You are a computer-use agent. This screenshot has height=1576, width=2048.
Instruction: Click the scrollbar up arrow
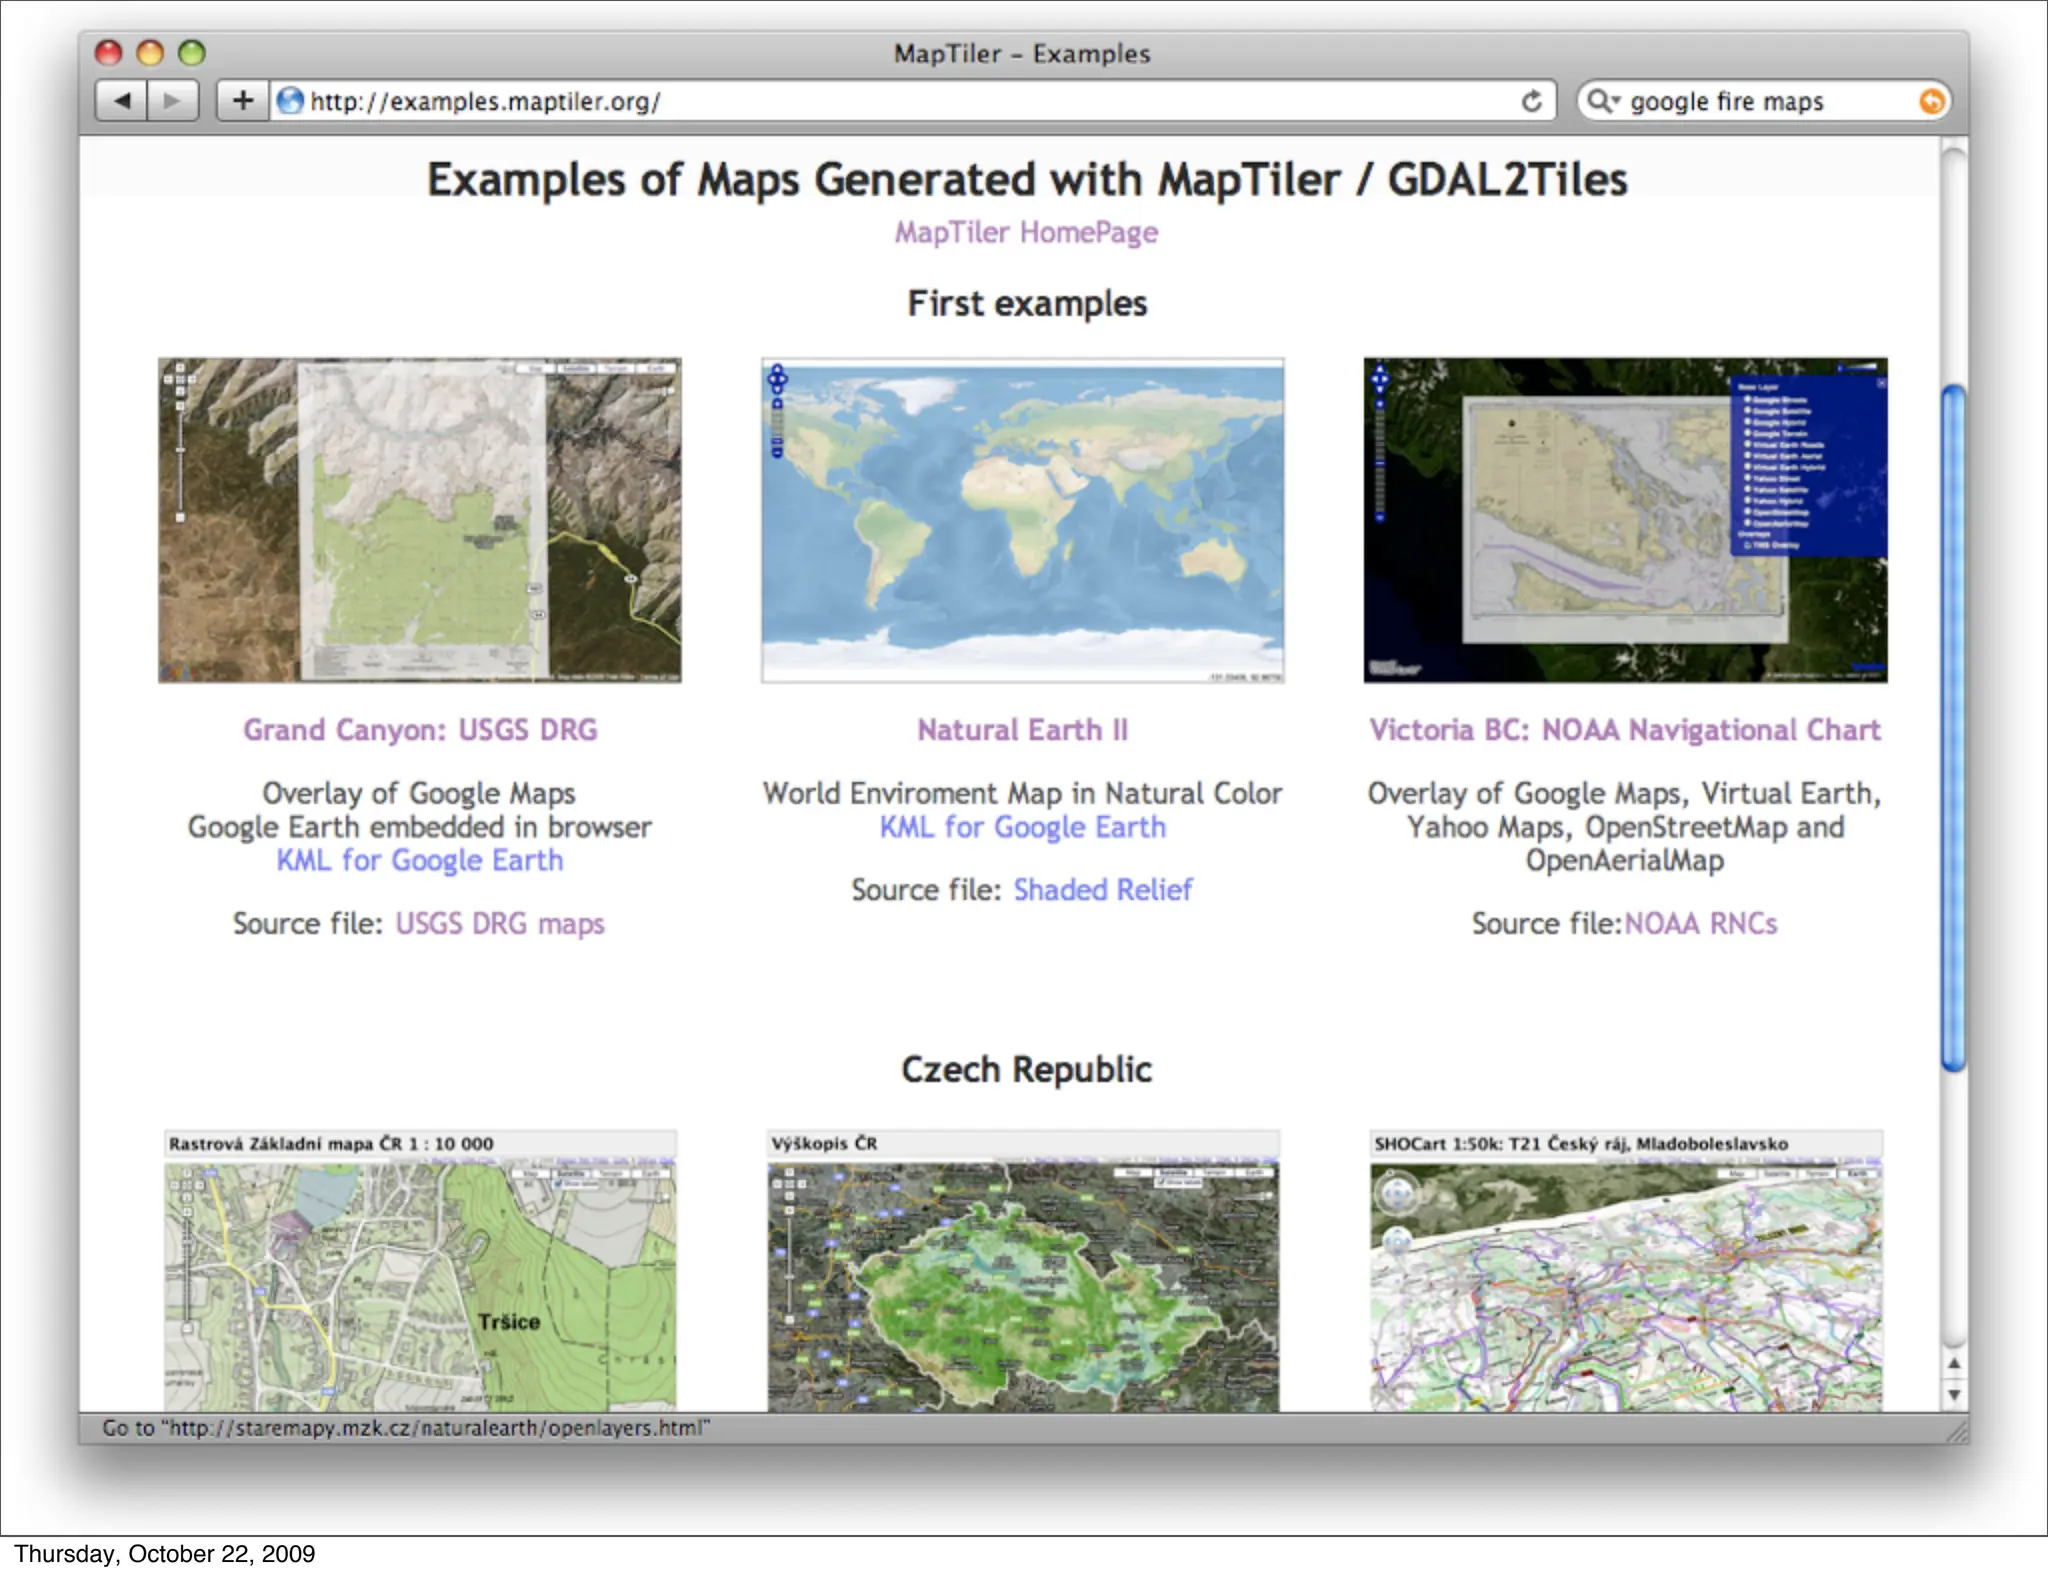(1953, 1364)
